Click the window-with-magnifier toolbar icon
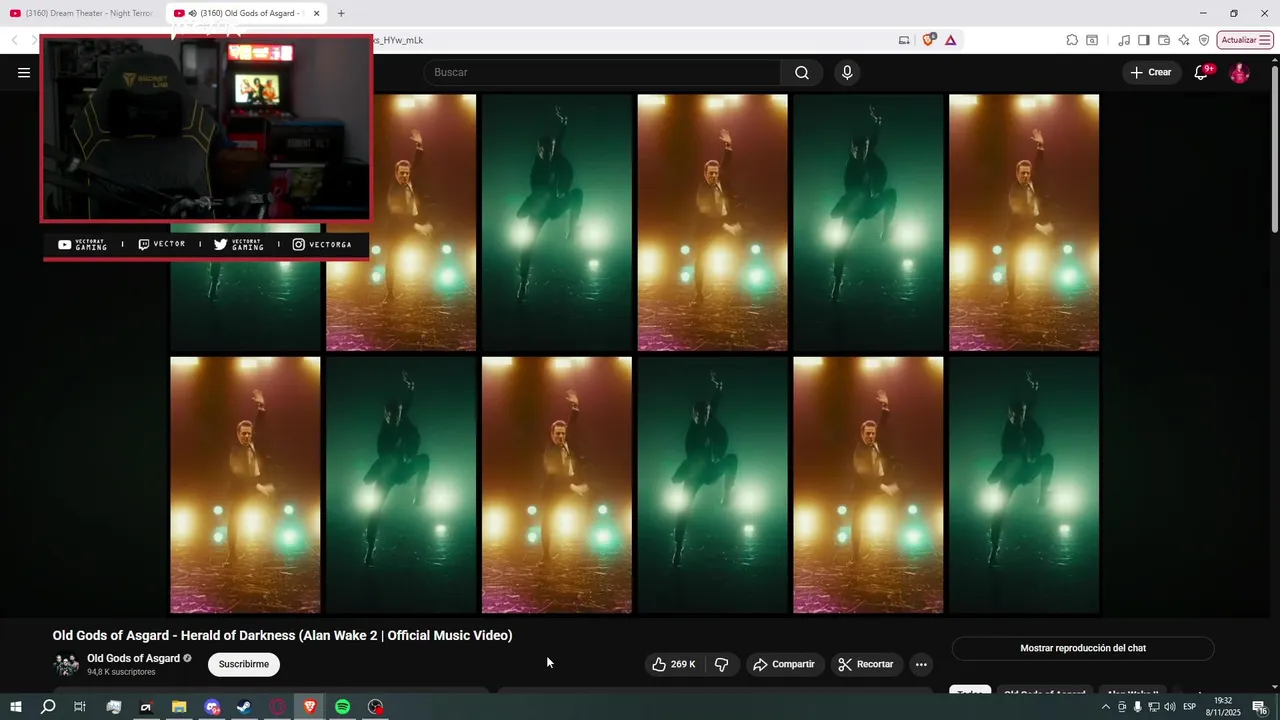 click(x=1092, y=40)
